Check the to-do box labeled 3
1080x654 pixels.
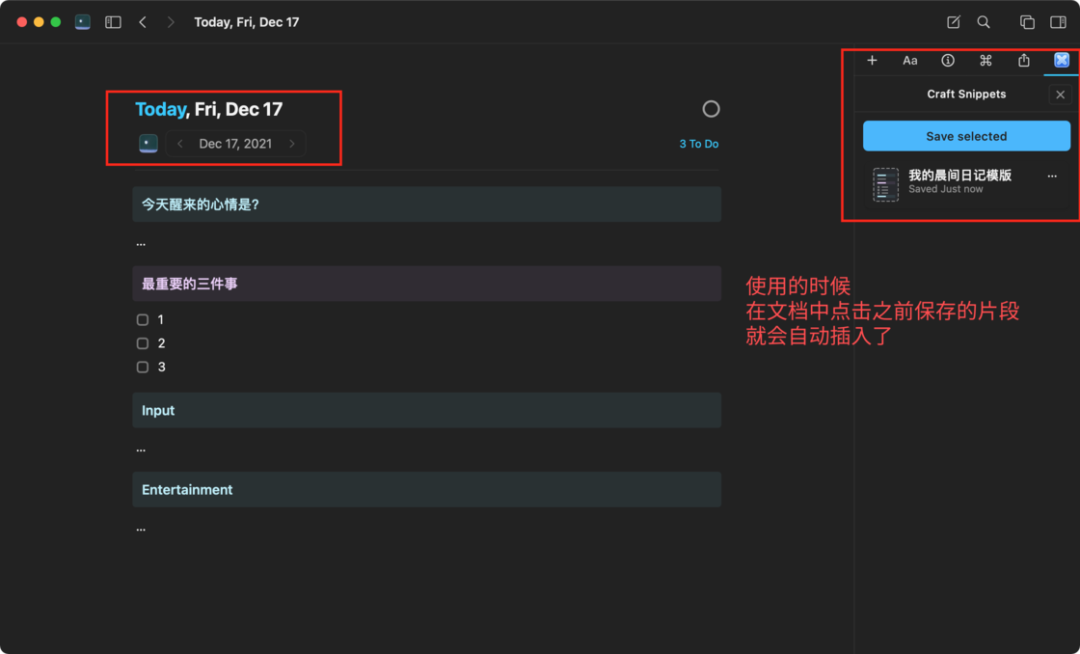[142, 367]
